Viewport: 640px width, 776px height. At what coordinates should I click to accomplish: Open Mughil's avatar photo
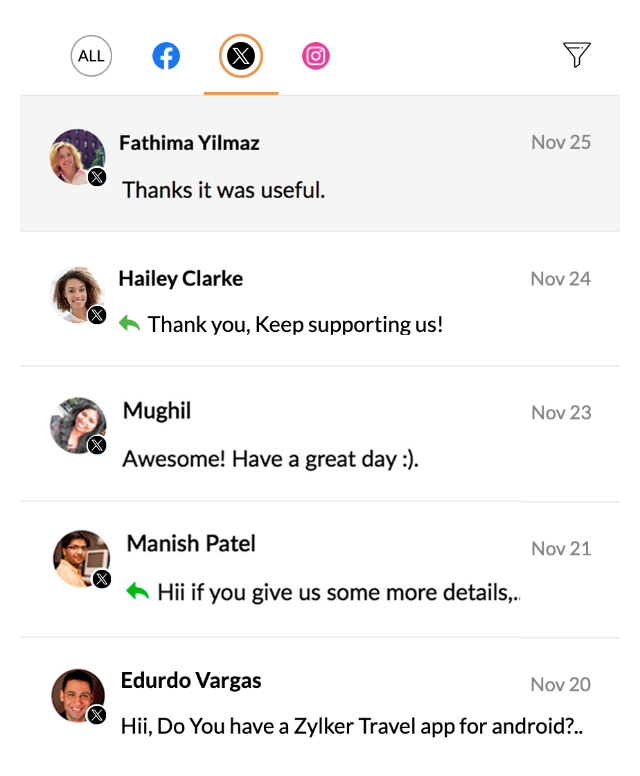tap(78, 425)
